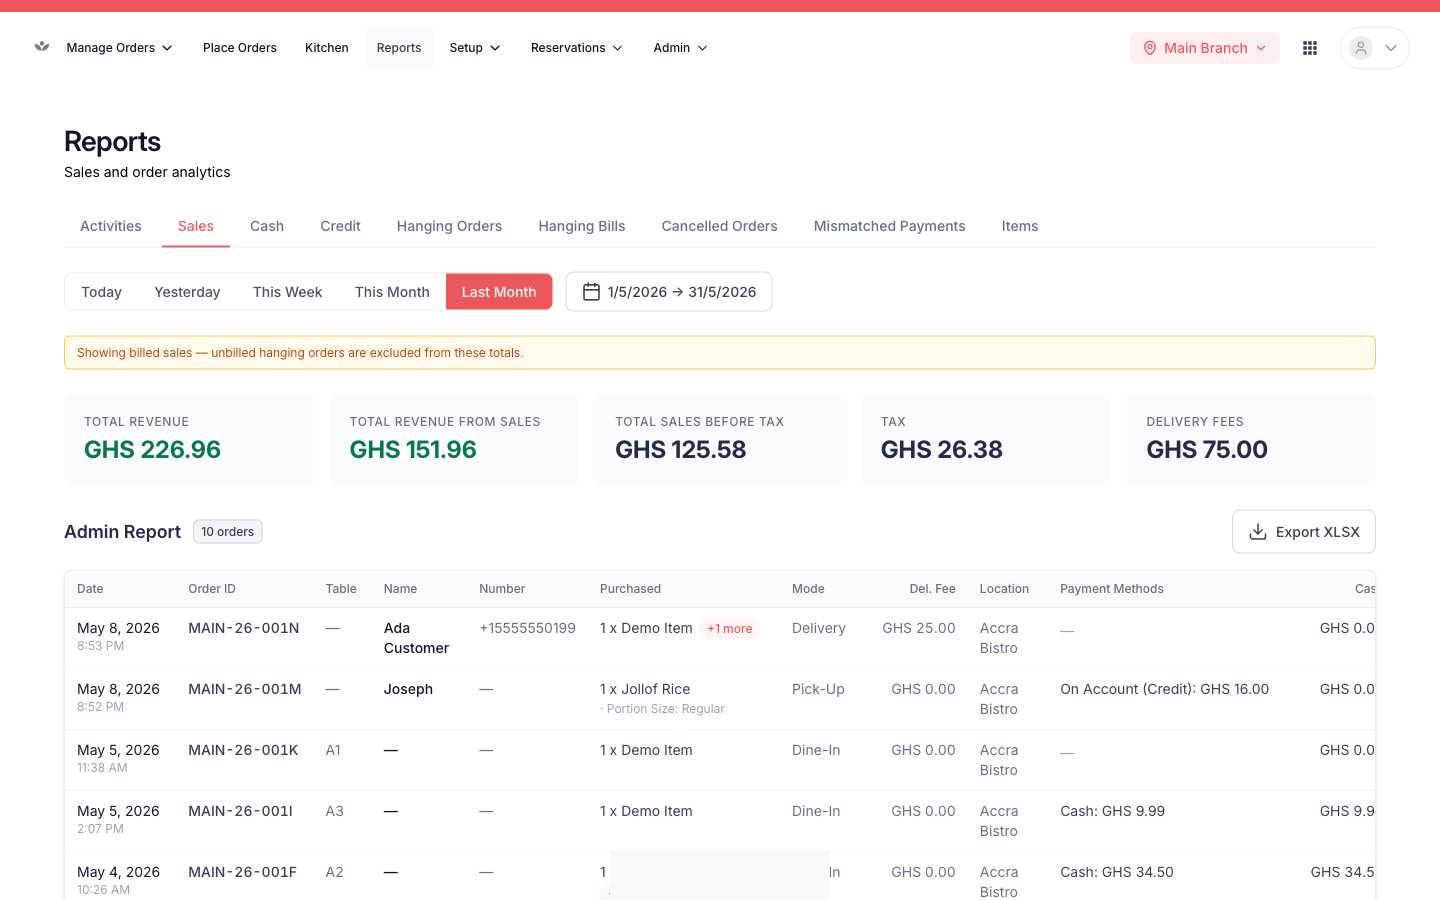Click the calendar icon in date range
This screenshot has height=900, width=1440.
pyautogui.click(x=591, y=292)
